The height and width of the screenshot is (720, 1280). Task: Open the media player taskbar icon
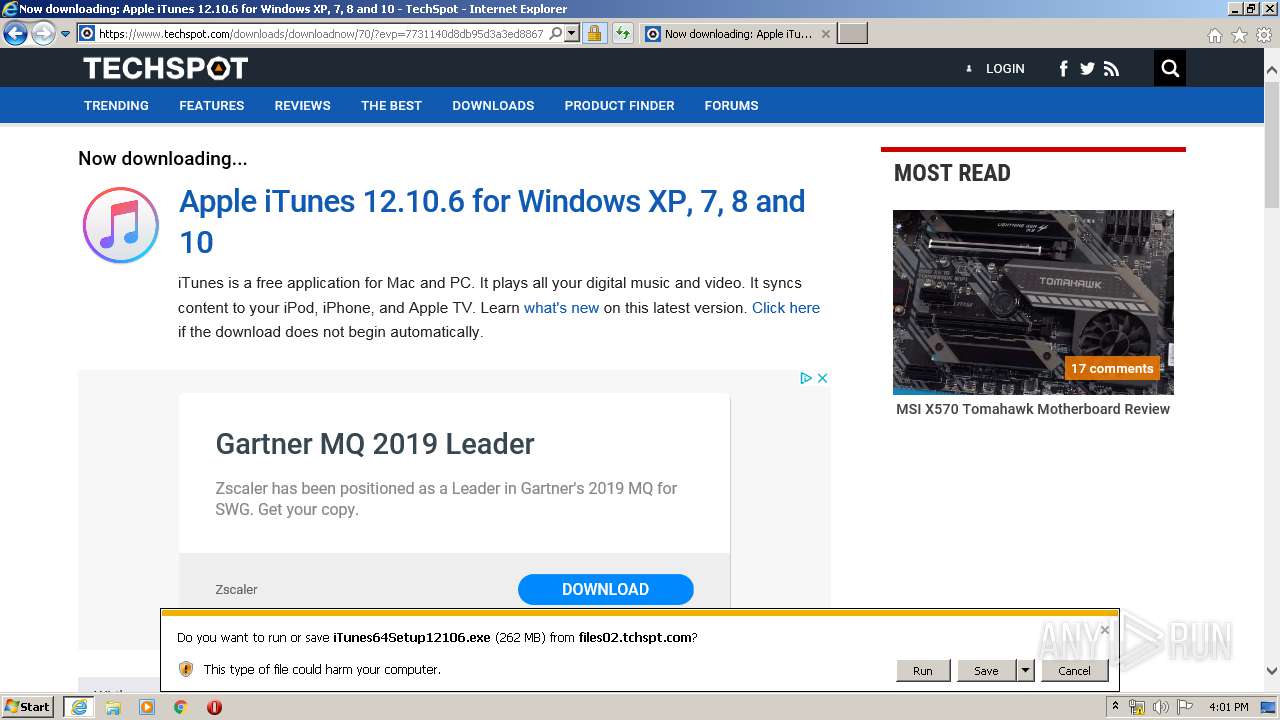(x=147, y=707)
